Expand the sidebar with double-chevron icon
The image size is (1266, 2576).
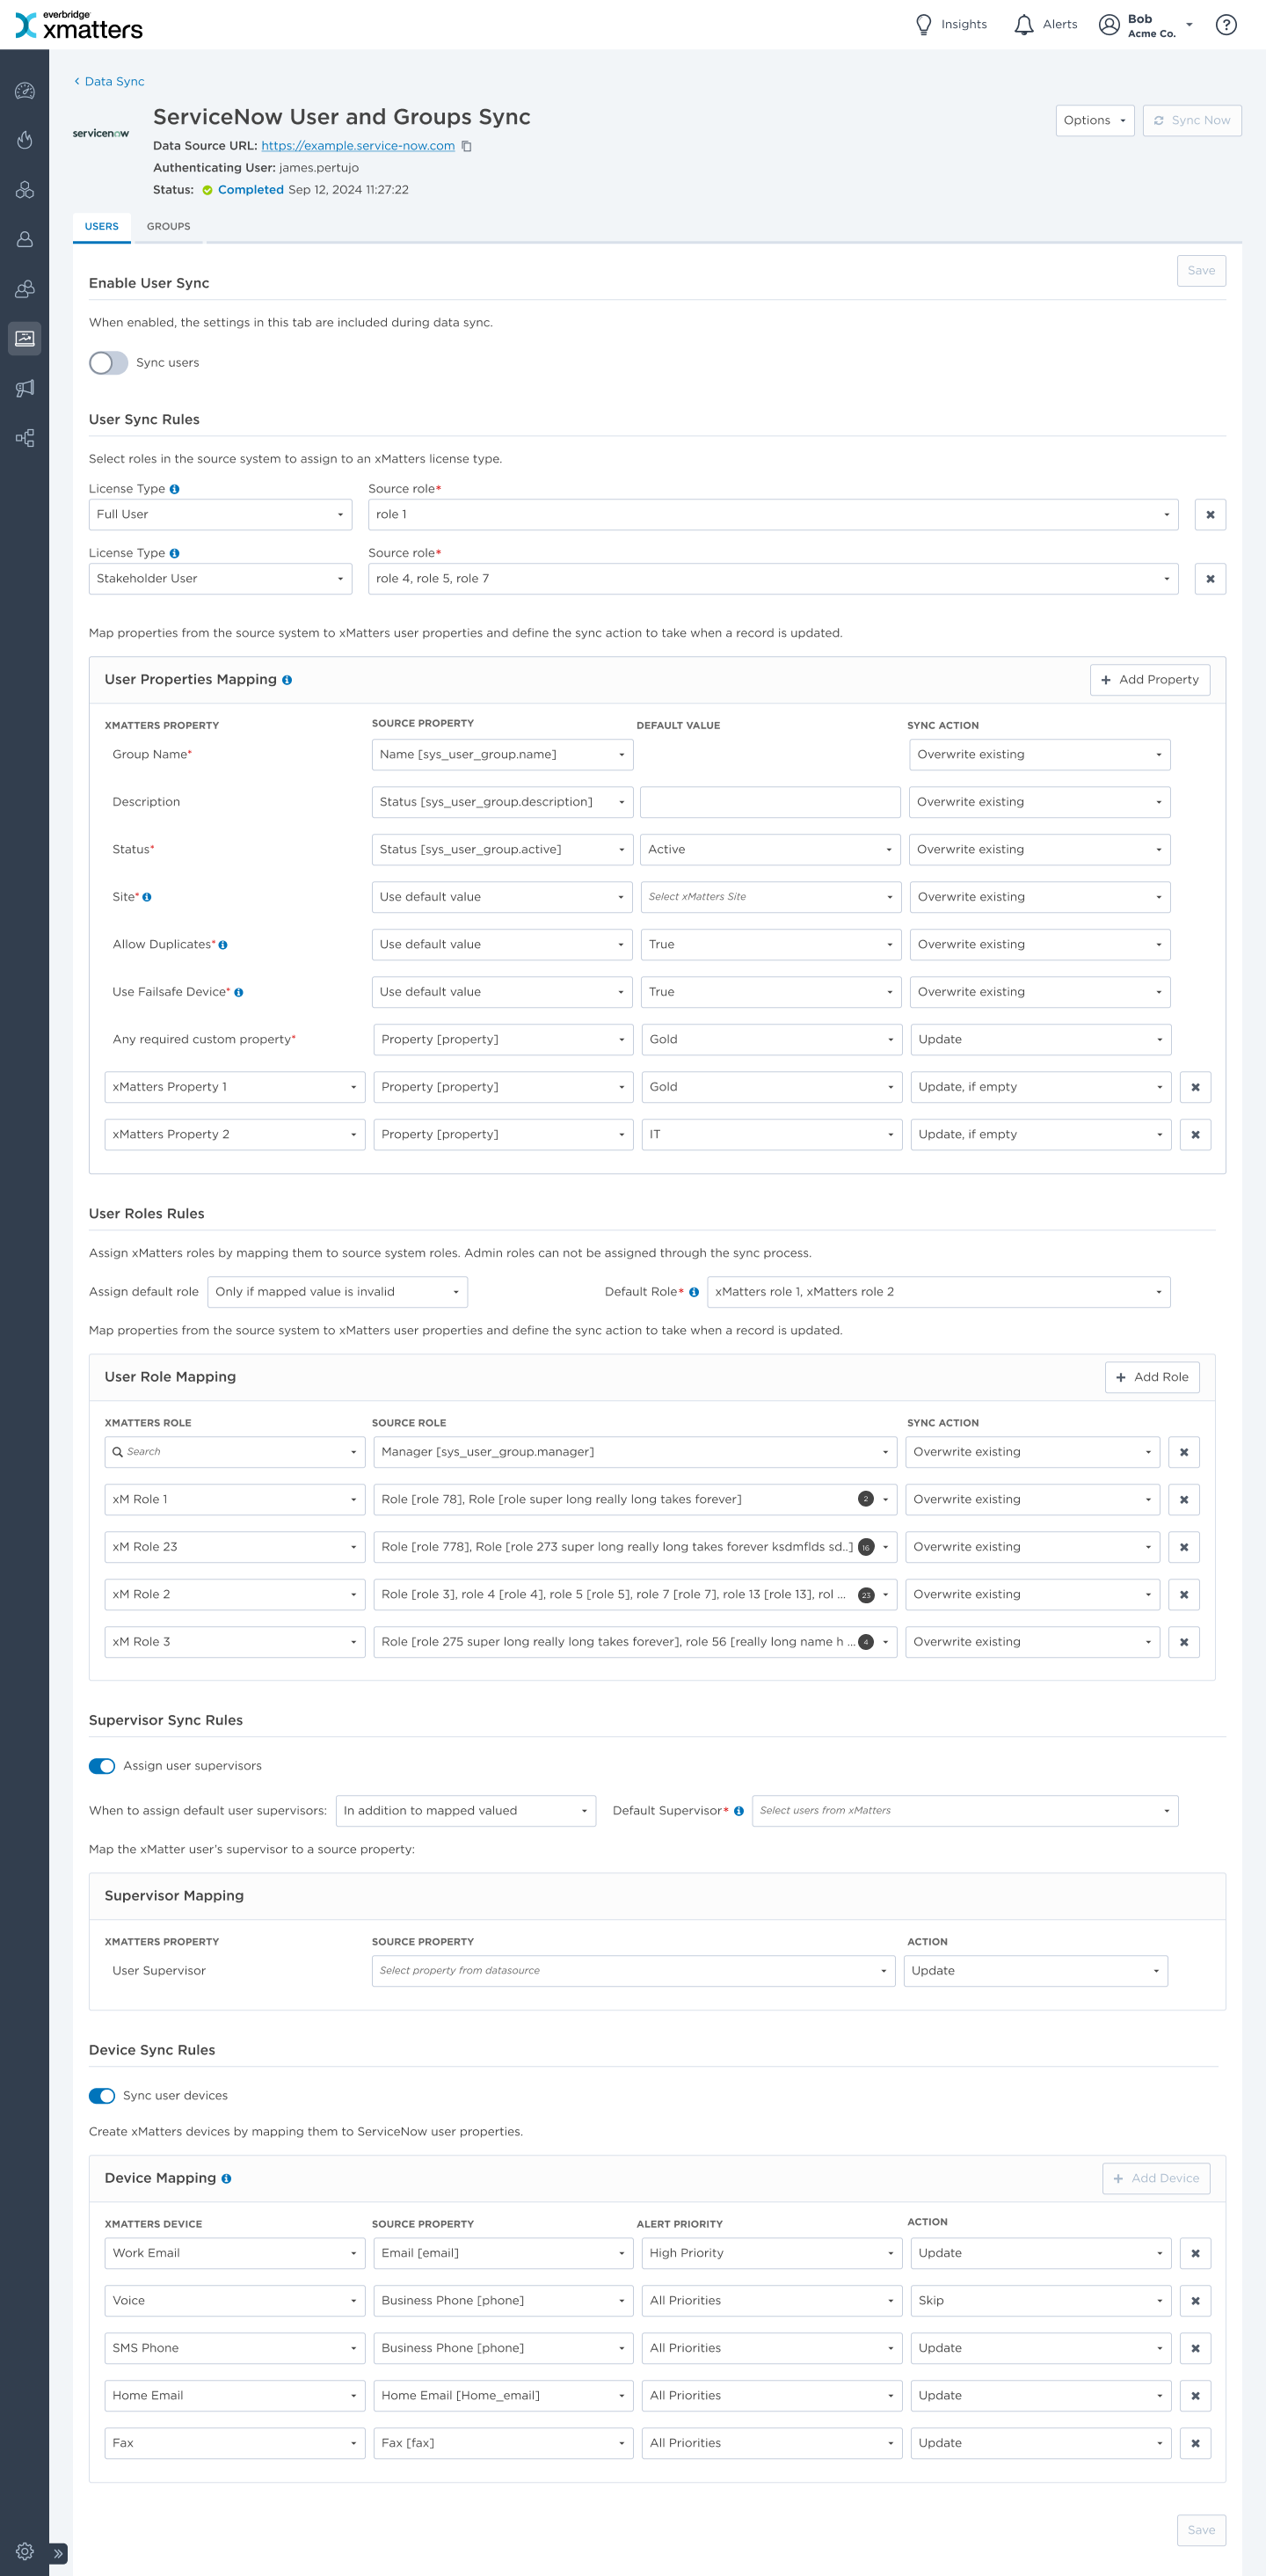[59, 2553]
